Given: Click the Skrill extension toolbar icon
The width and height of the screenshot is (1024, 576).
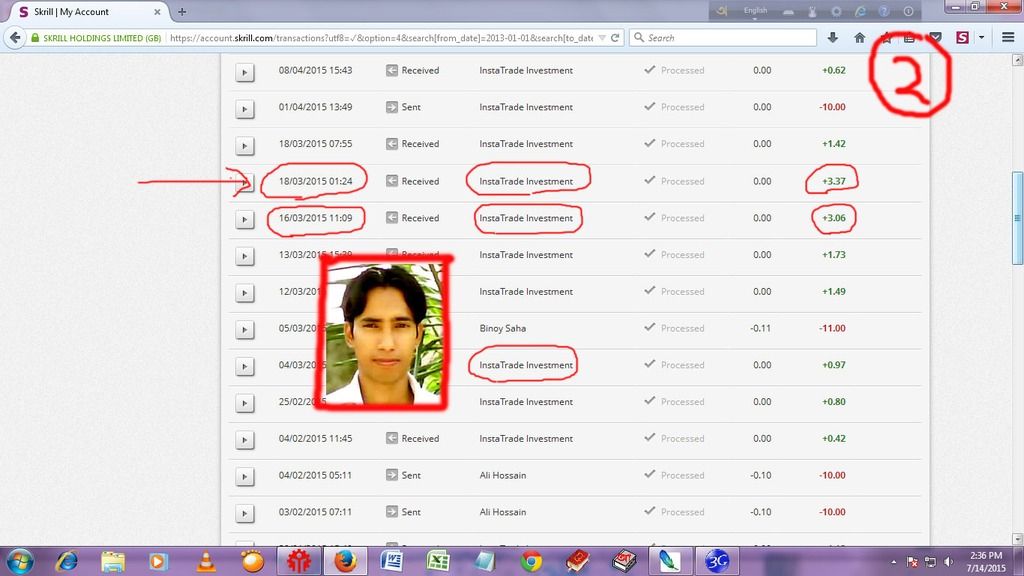Looking at the screenshot, I should pos(962,38).
